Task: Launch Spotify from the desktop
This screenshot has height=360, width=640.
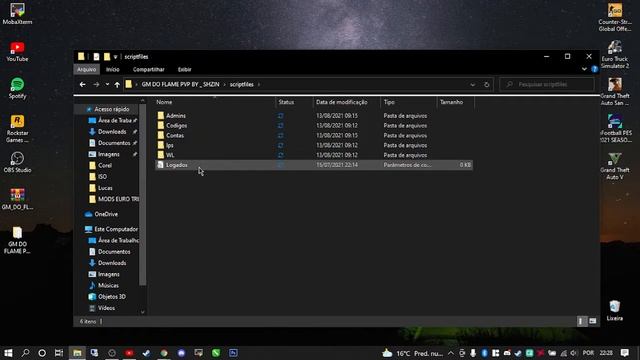Action: tap(17, 88)
